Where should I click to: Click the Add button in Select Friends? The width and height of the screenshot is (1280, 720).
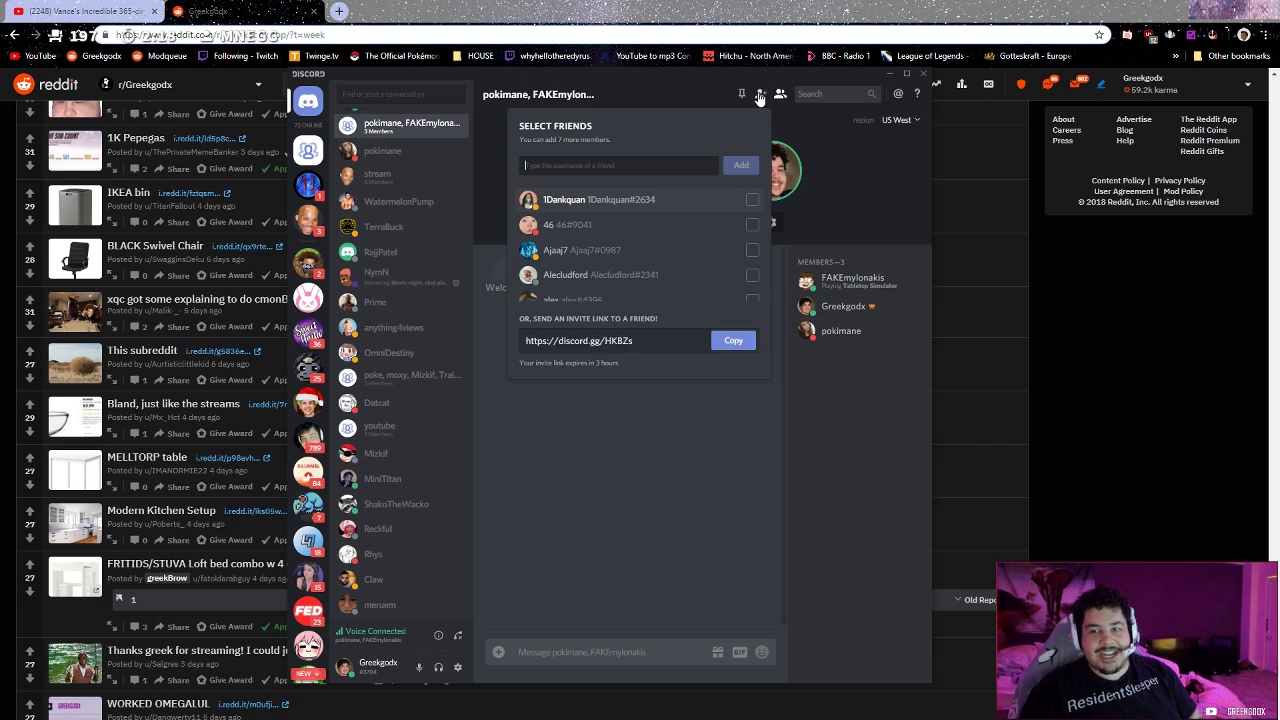coord(741,165)
